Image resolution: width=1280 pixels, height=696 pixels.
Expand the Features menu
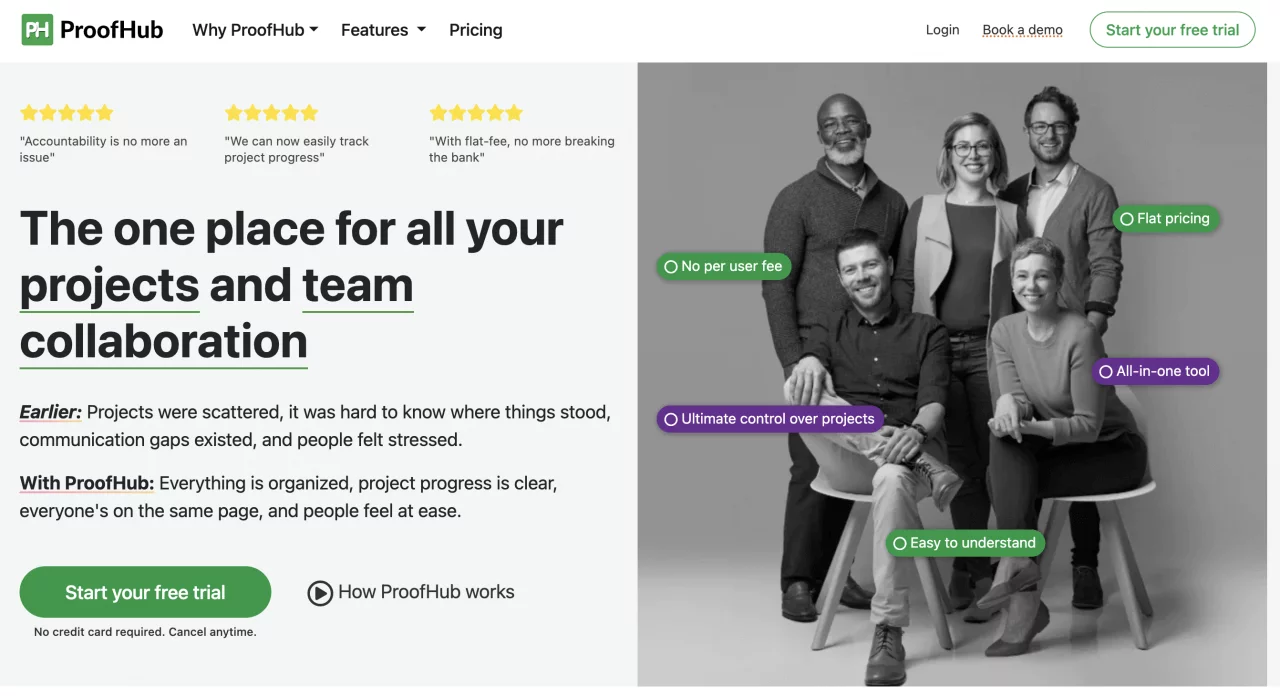click(x=383, y=29)
